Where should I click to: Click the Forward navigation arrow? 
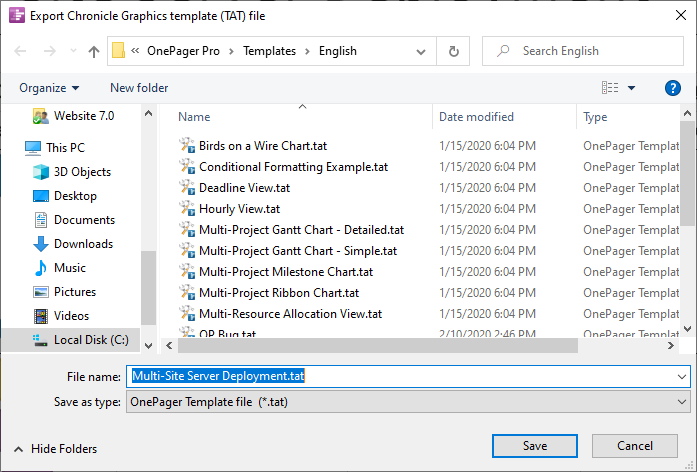pos(49,51)
